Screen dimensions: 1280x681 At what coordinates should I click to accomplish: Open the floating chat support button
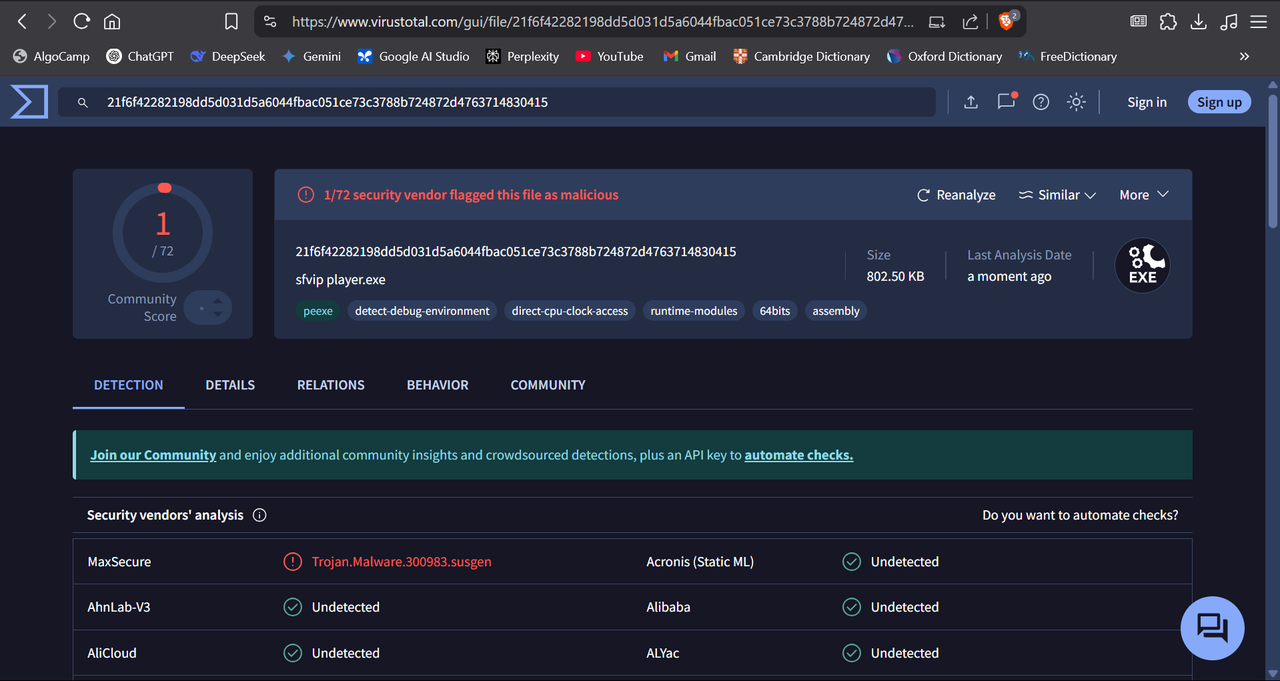[1212, 628]
